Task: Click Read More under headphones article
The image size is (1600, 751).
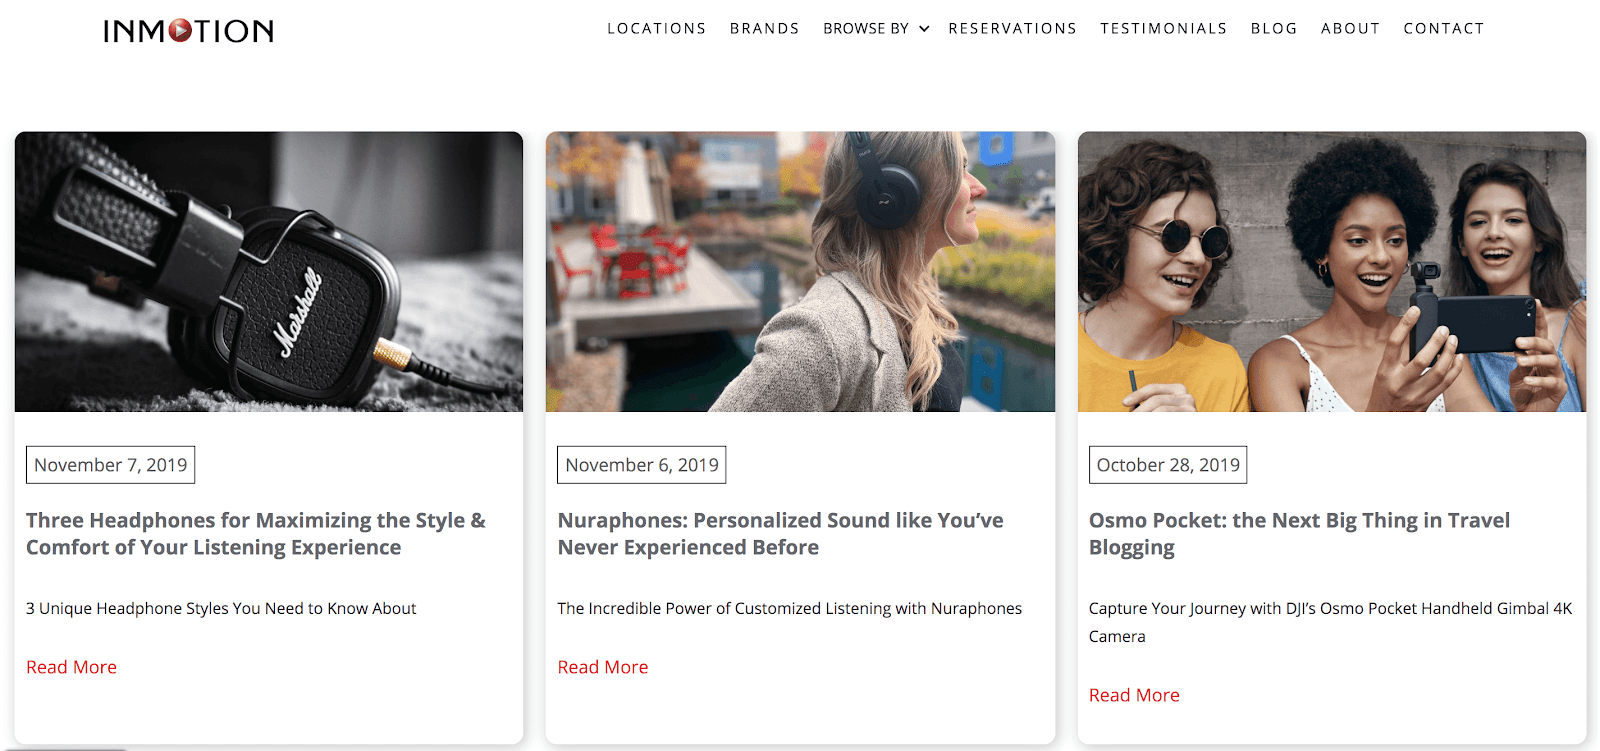Action: [71, 667]
